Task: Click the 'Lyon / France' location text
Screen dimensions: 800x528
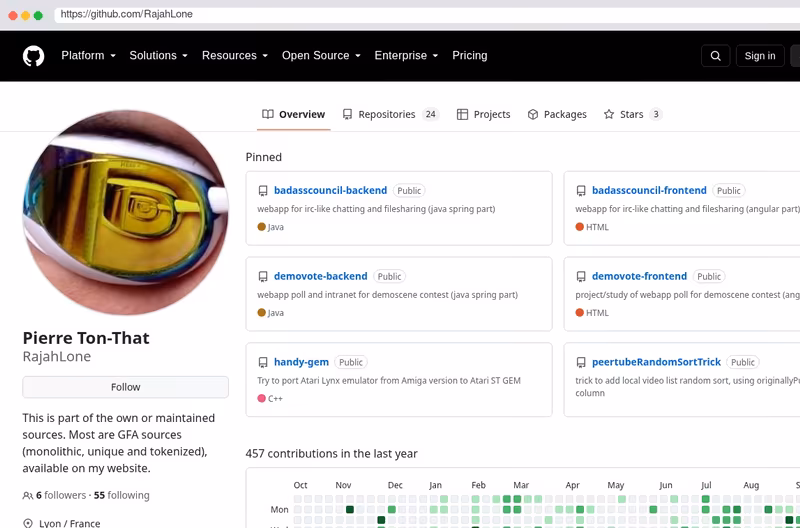Action: [x=69, y=523]
